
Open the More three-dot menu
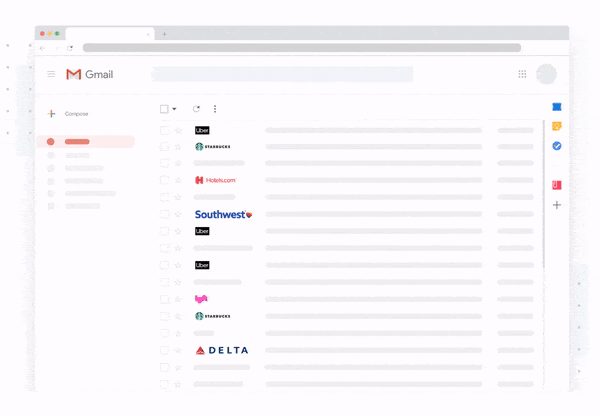click(215, 109)
